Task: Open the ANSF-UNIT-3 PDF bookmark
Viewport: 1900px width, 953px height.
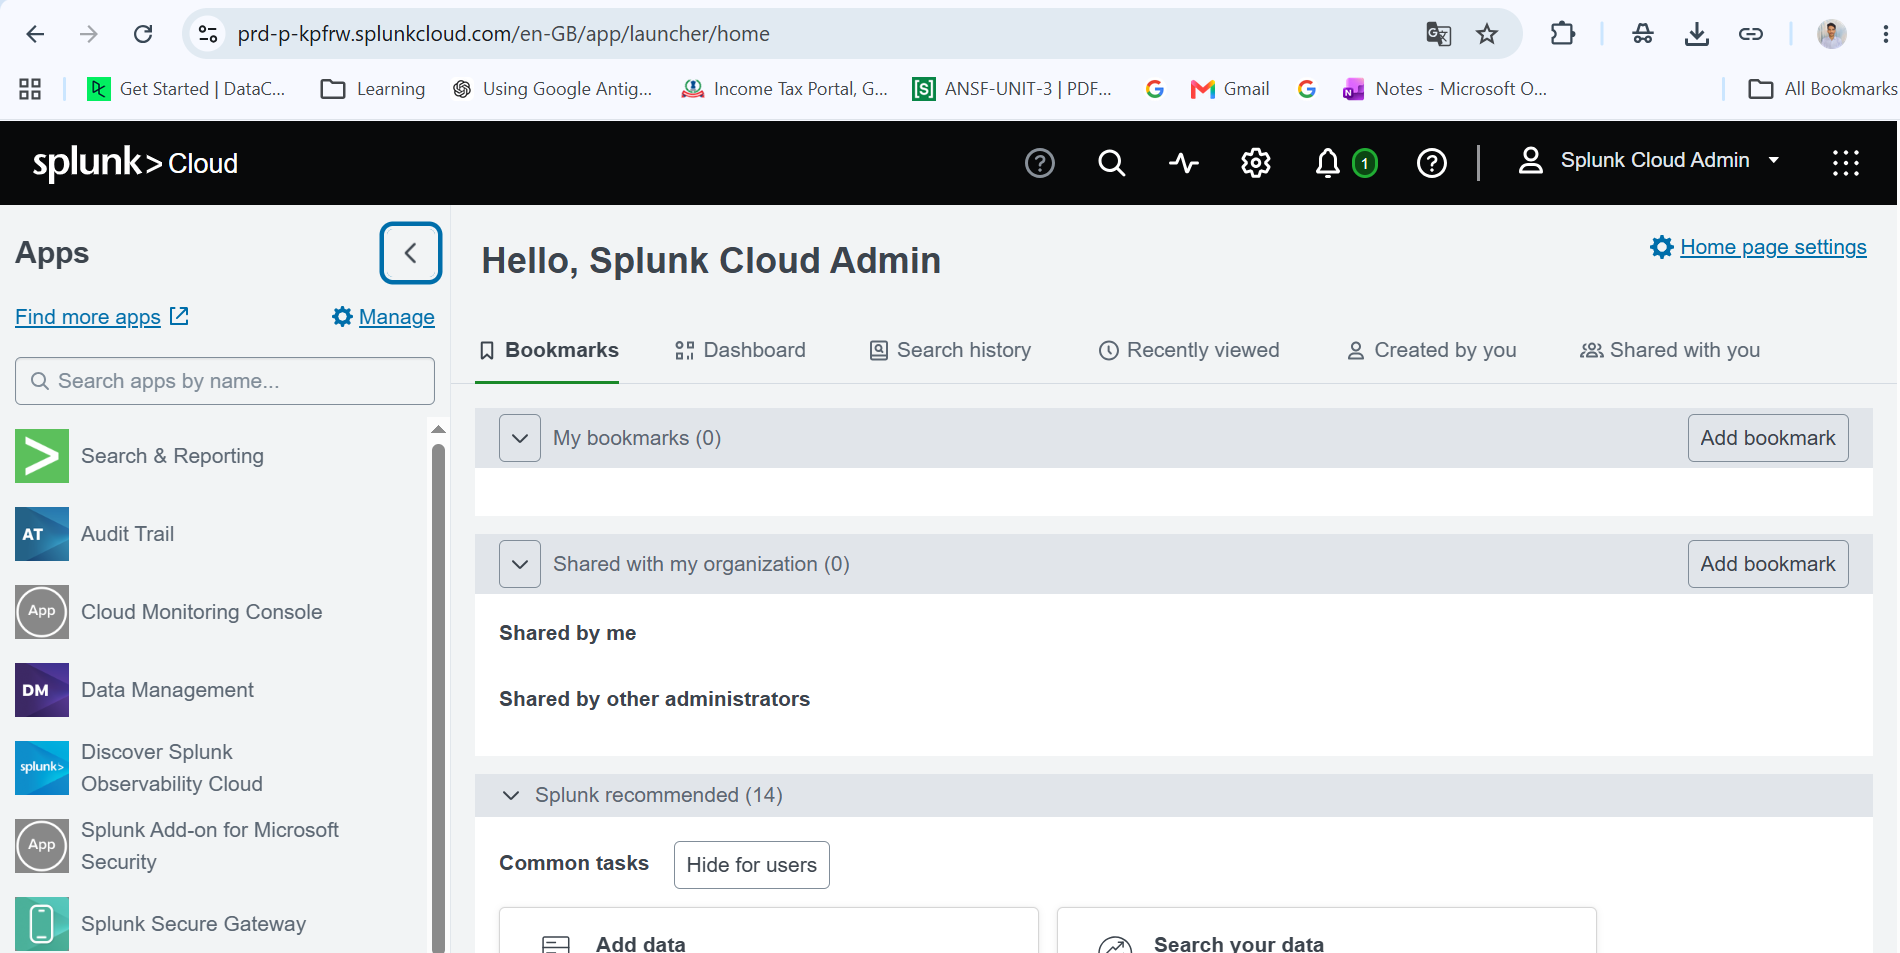Action: [1012, 89]
